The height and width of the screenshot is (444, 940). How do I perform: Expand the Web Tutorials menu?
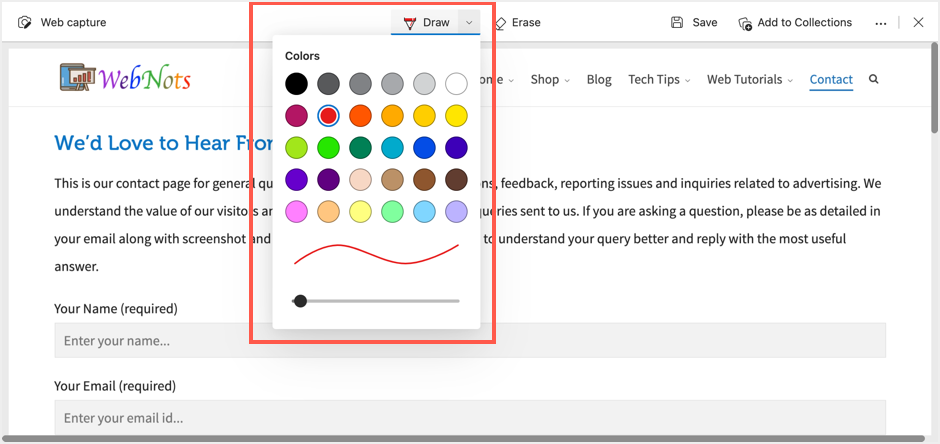coord(750,80)
